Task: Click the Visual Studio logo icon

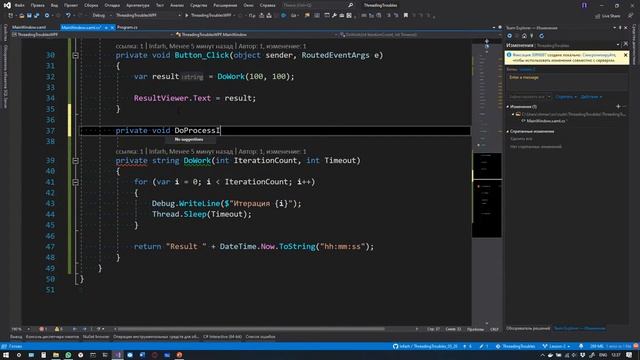Action: [7, 5]
